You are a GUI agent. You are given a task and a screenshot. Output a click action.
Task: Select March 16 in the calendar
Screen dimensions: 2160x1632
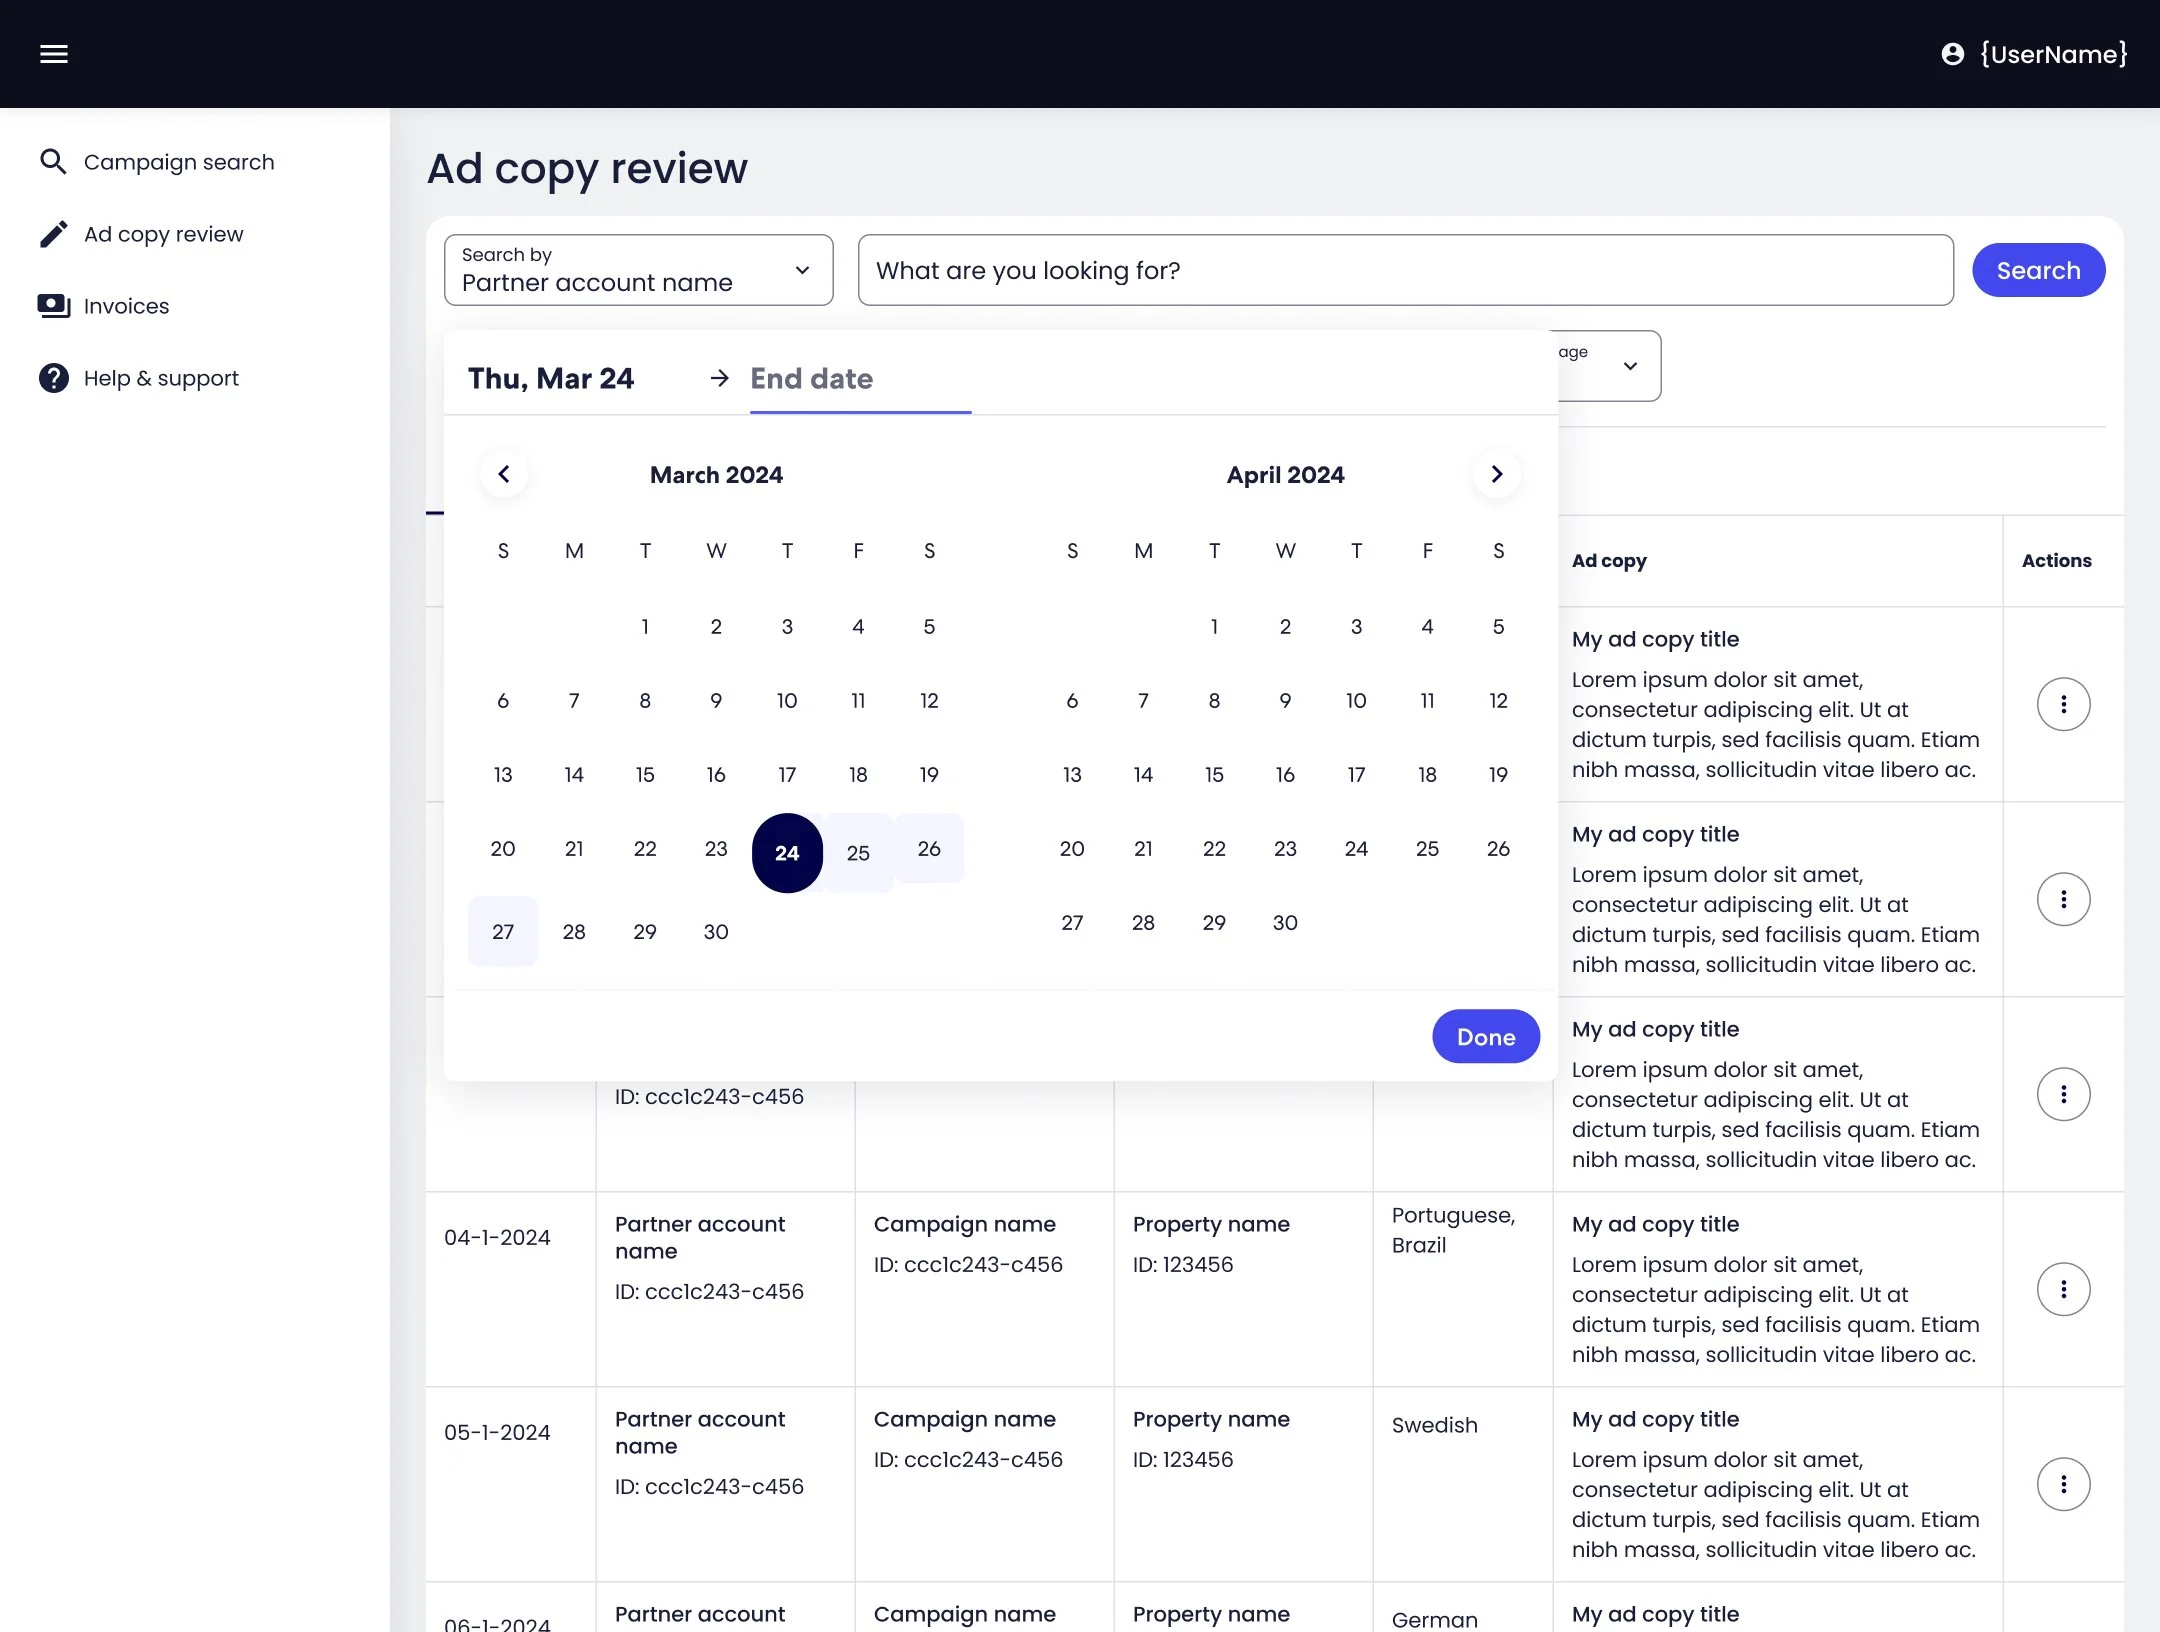tap(716, 774)
